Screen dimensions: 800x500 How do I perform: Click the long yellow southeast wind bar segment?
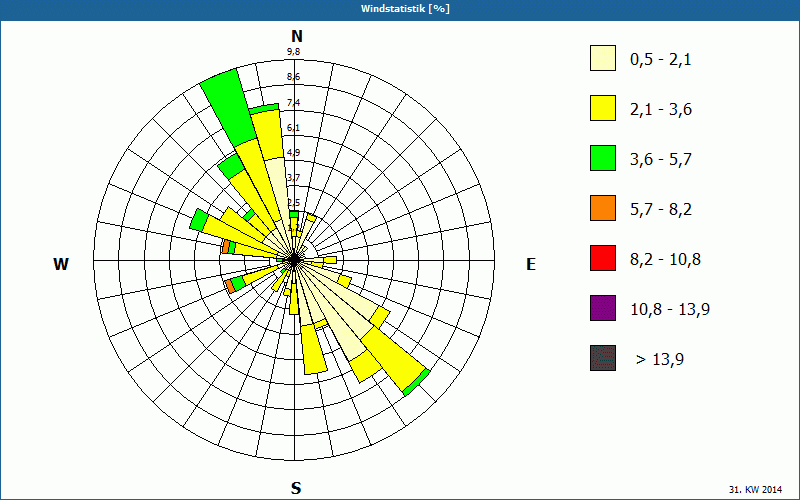(x=394, y=357)
